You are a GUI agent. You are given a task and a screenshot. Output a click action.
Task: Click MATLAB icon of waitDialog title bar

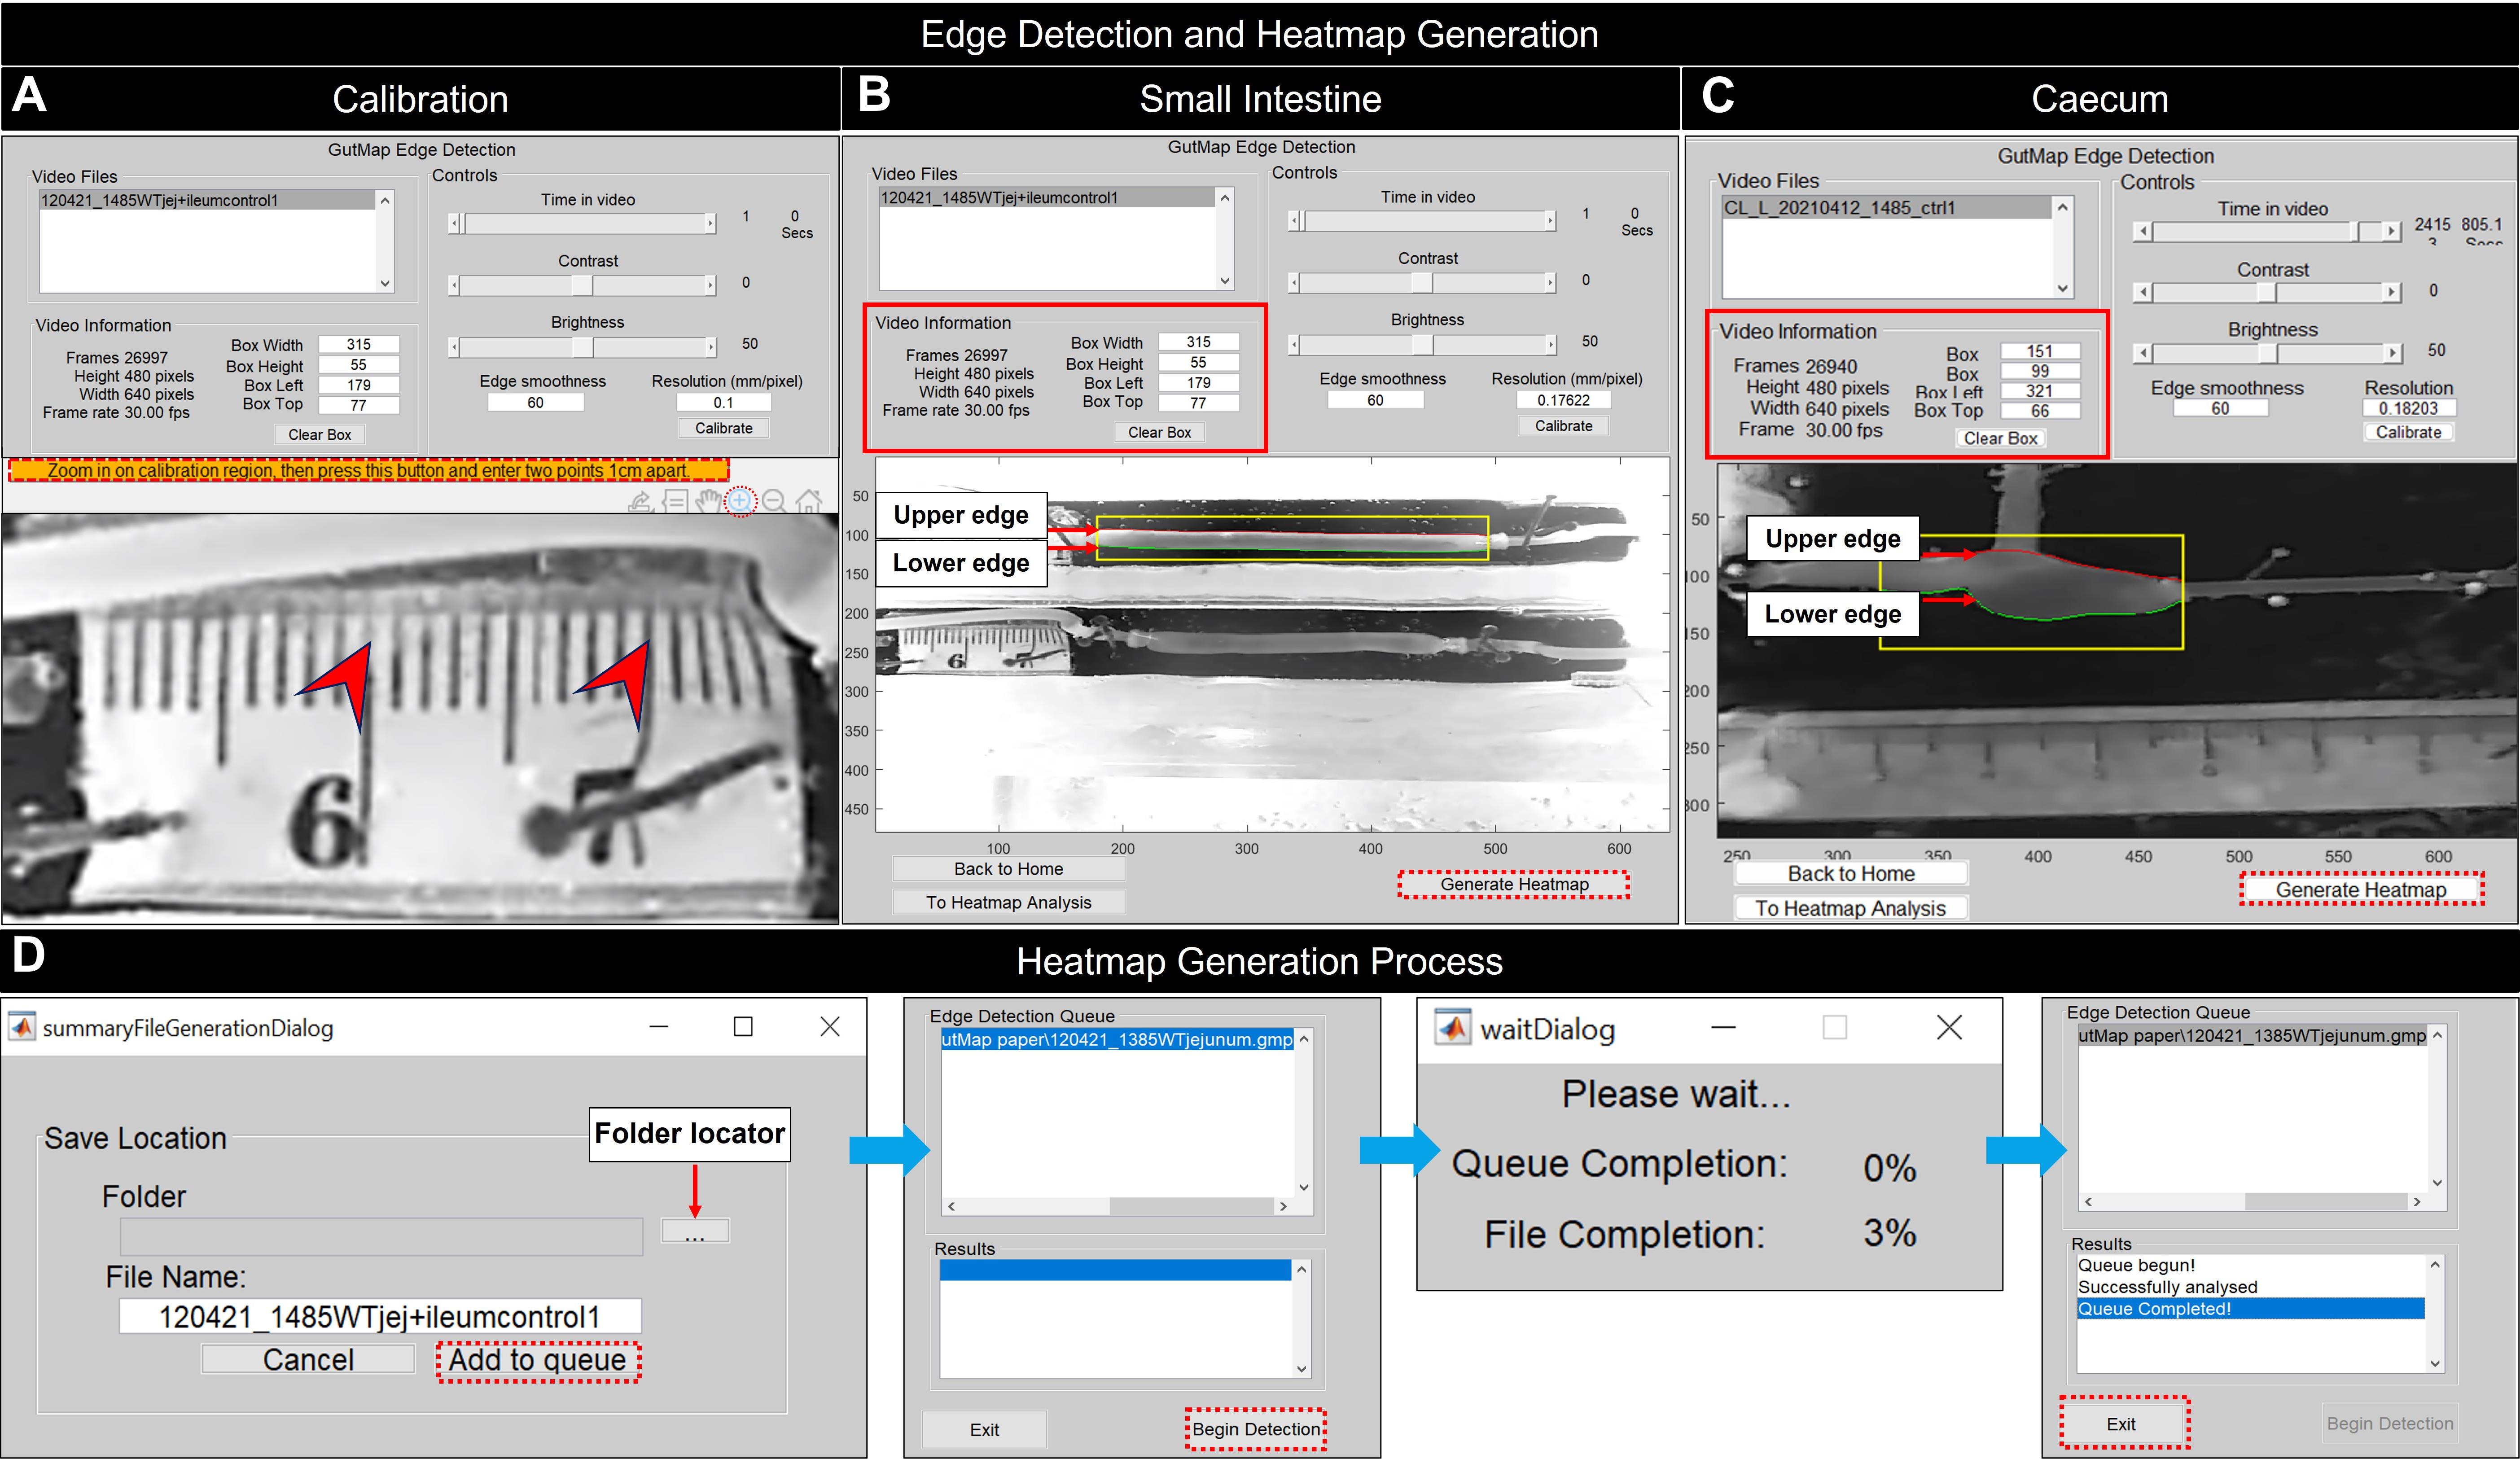coord(1453,1027)
